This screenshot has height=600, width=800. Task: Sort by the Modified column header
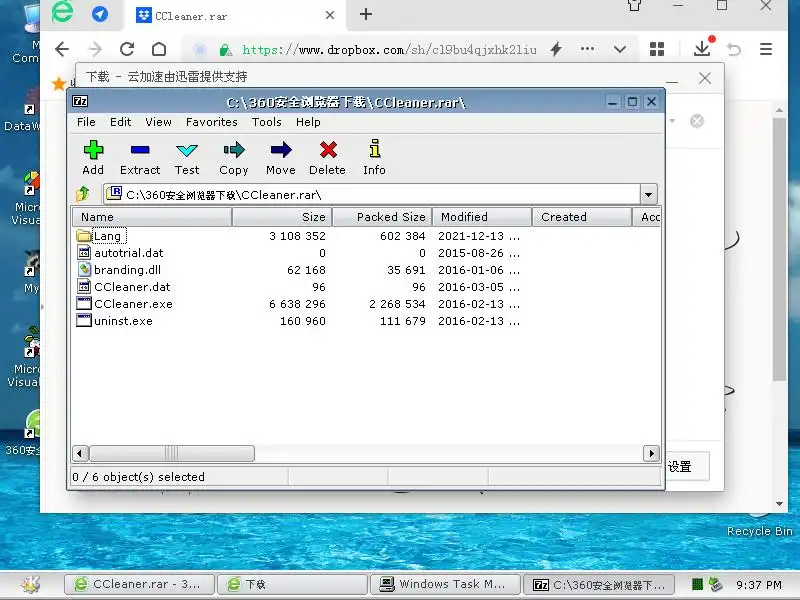482,217
